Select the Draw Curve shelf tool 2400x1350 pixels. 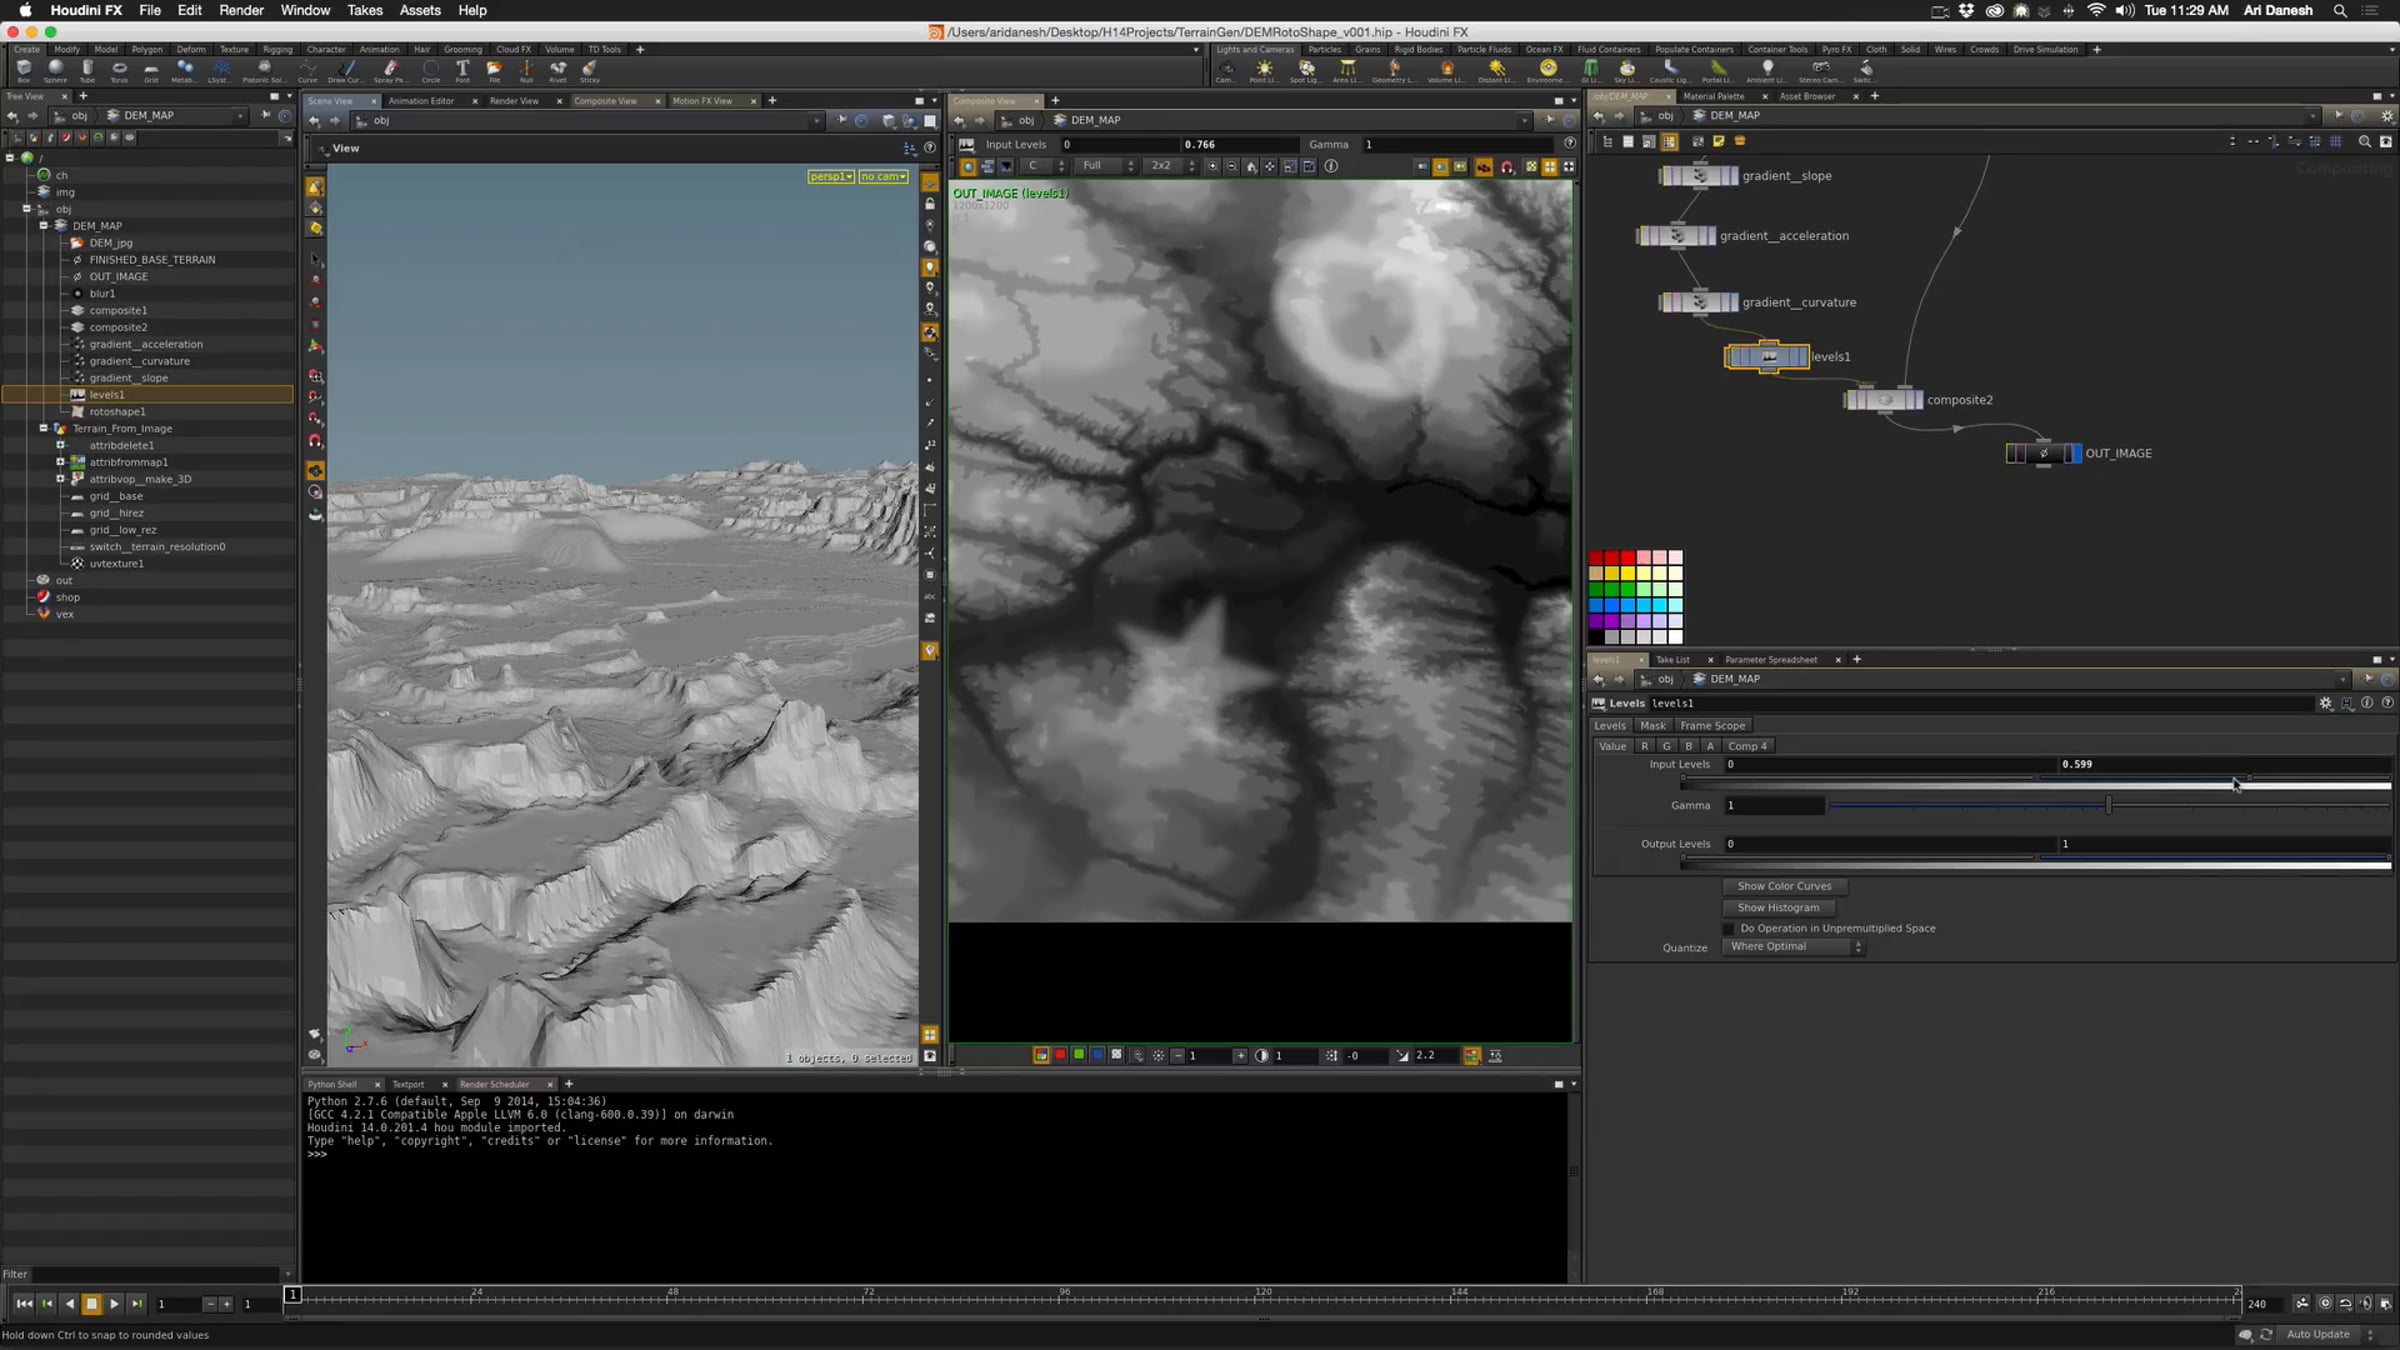(346, 70)
